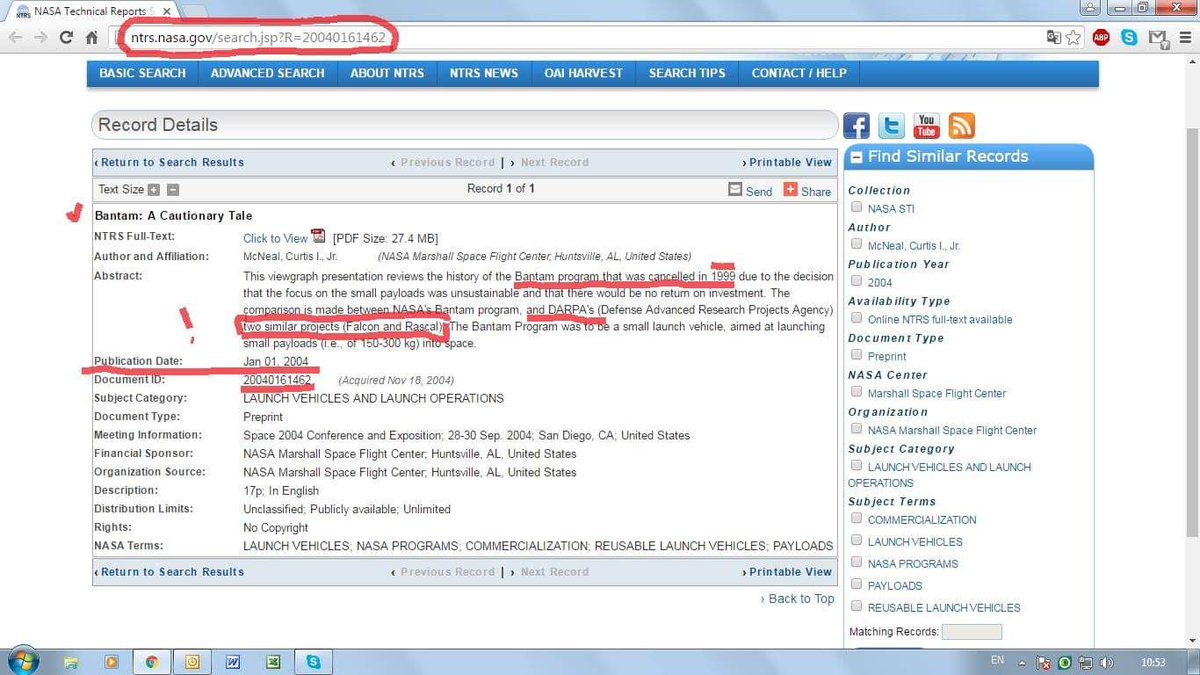The image size is (1200, 675).
Task: Click the orange RSS feed icon
Action: pyautogui.click(x=961, y=126)
